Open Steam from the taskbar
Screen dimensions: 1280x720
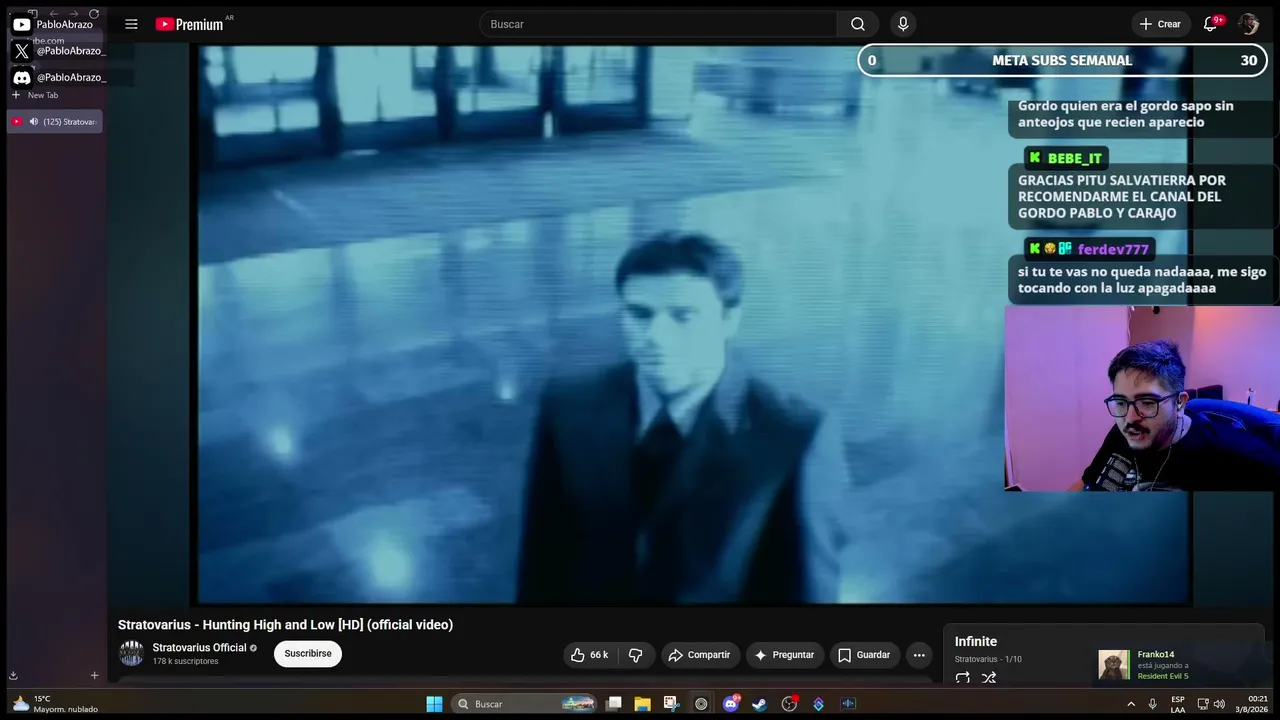(760, 704)
